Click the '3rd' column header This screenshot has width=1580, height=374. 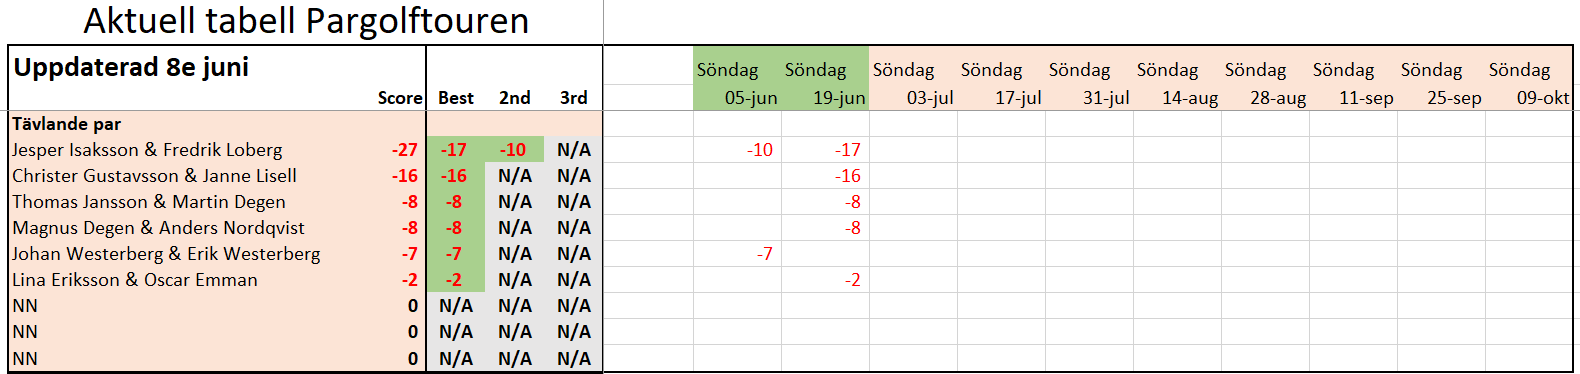tap(574, 98)
